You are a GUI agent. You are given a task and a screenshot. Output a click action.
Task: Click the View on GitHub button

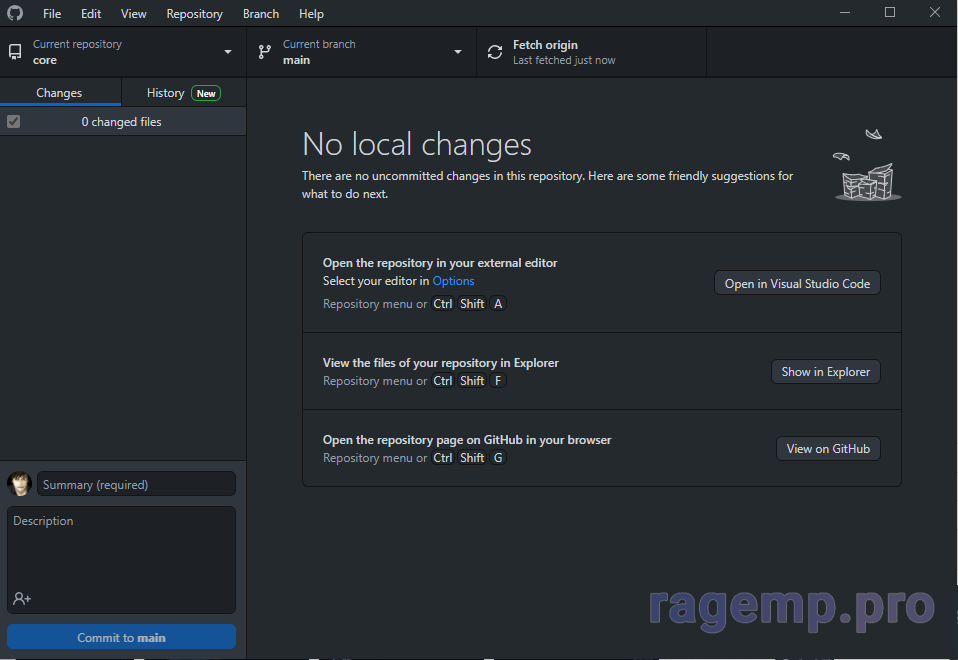[828, 449]
